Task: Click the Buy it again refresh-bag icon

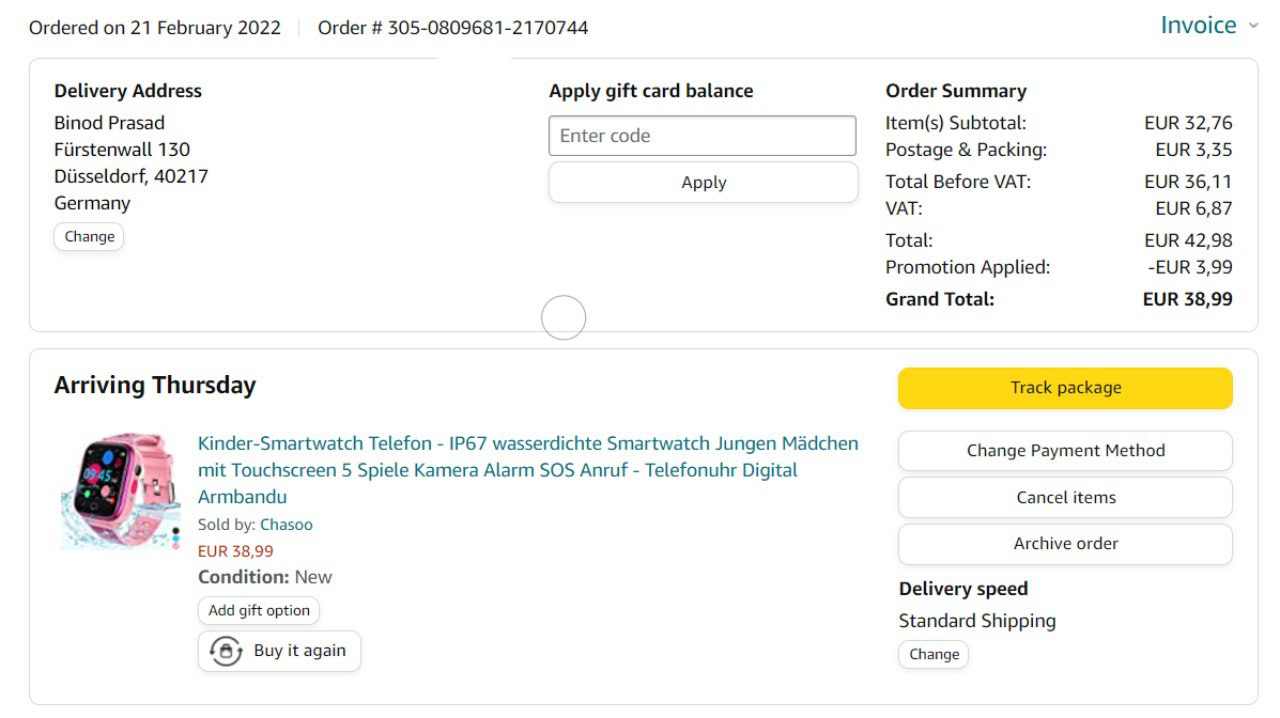Action: (x=226, y=651)
